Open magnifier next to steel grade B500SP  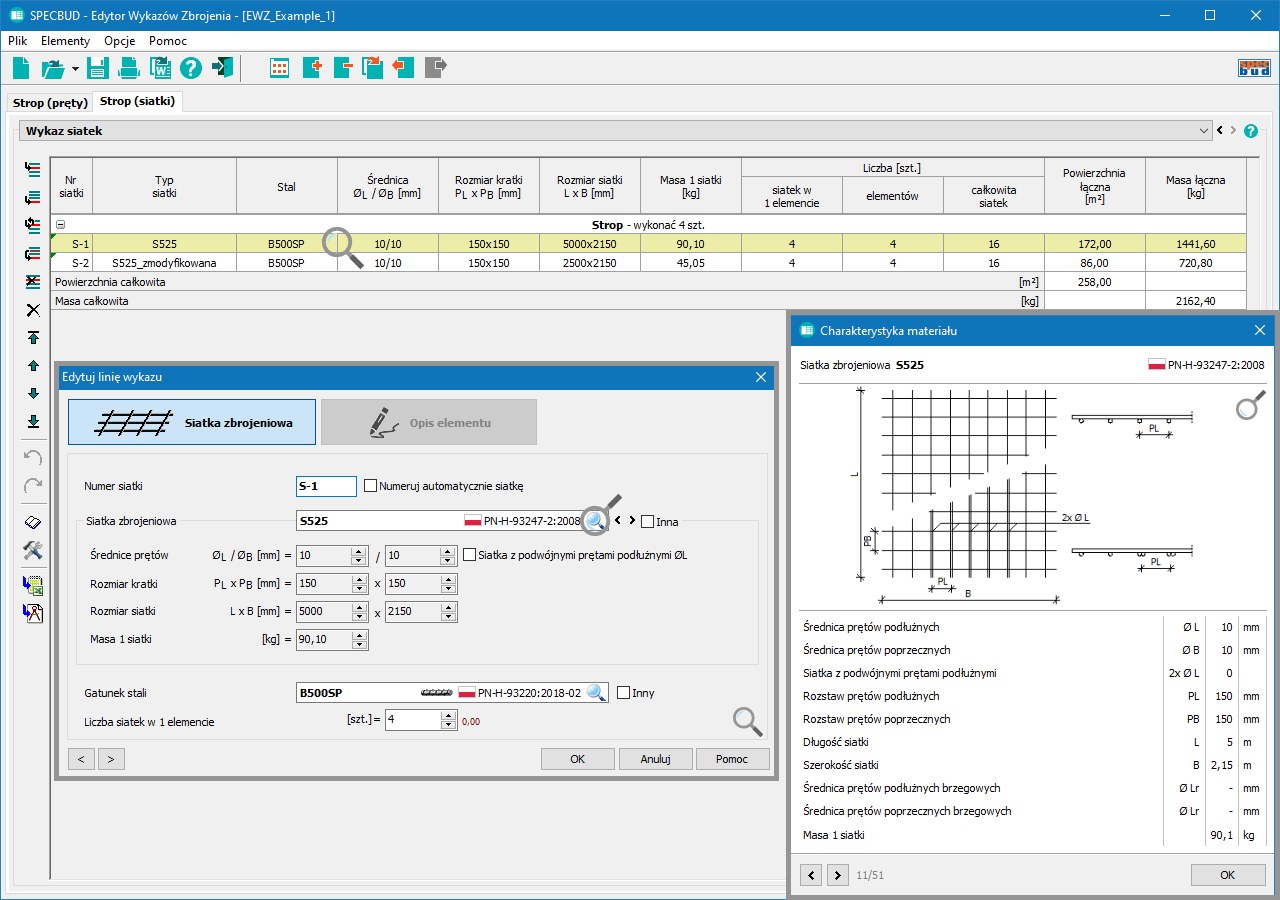point(596,693)
